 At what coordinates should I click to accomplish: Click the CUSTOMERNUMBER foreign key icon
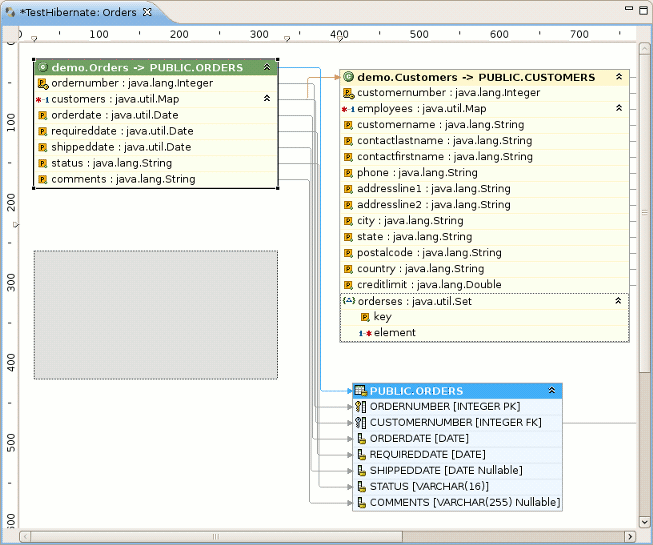click(x=360, y=423)
